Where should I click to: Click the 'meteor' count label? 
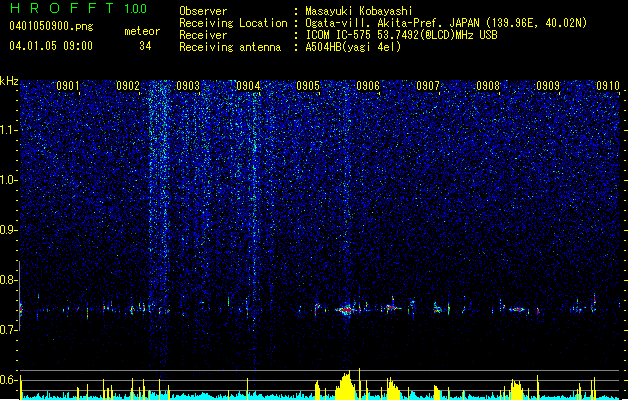pyautogui.click(x=142, y=31)
